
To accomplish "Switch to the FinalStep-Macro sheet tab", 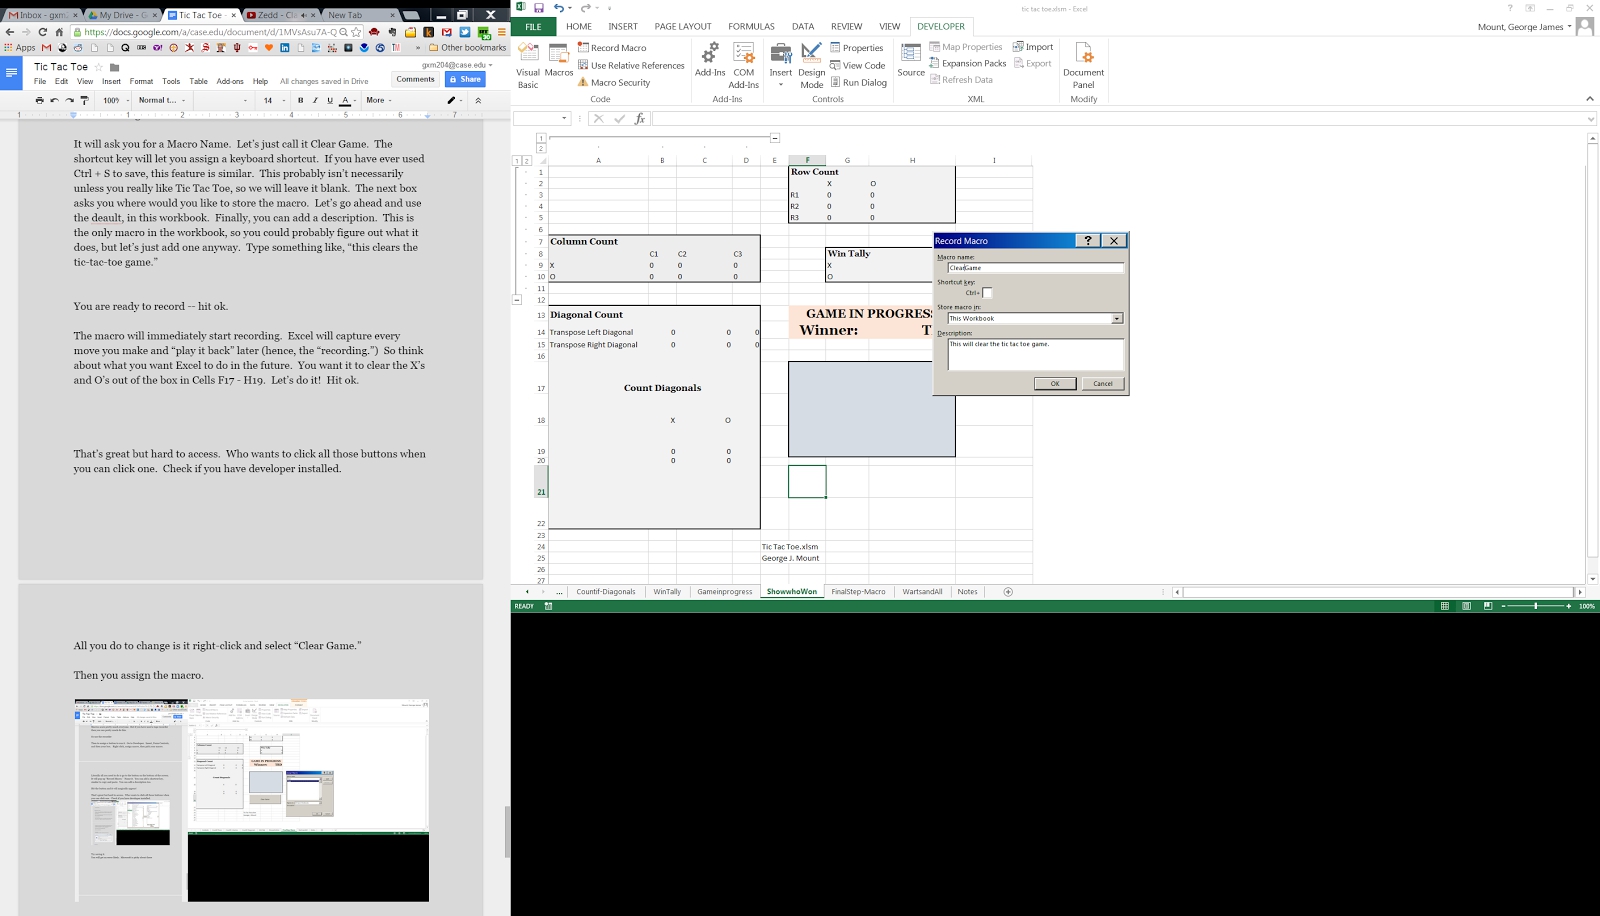I will pyautogui.click(x=858, y=592).
